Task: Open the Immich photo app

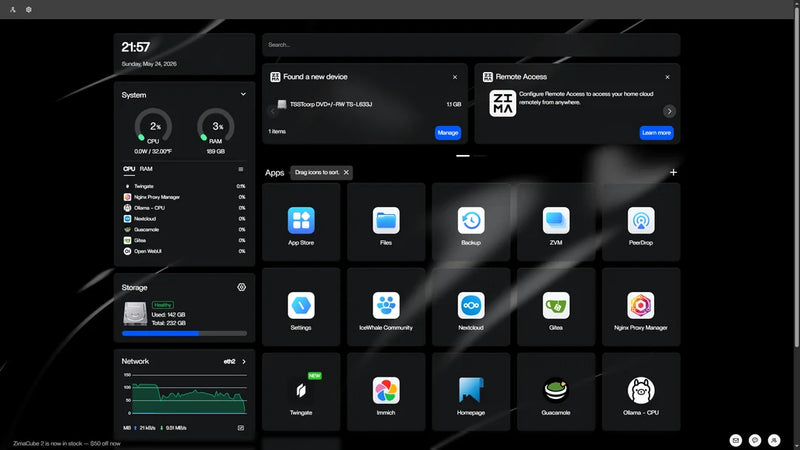Action: (x=386, y=391)
